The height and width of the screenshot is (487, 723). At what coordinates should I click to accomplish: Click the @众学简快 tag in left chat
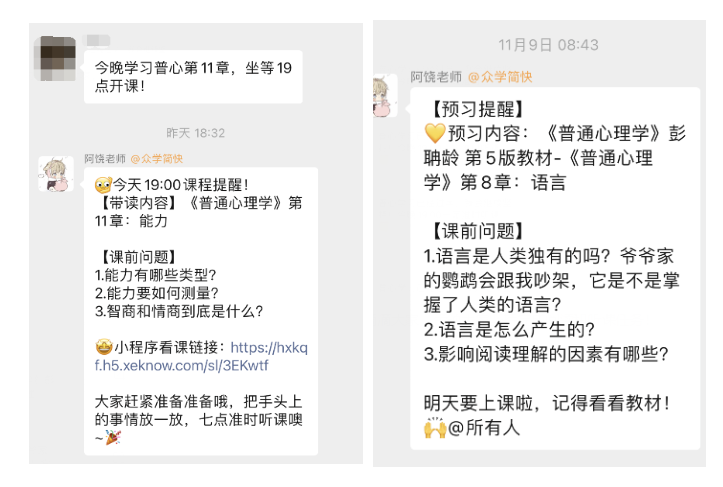click(x=157, y=159)
